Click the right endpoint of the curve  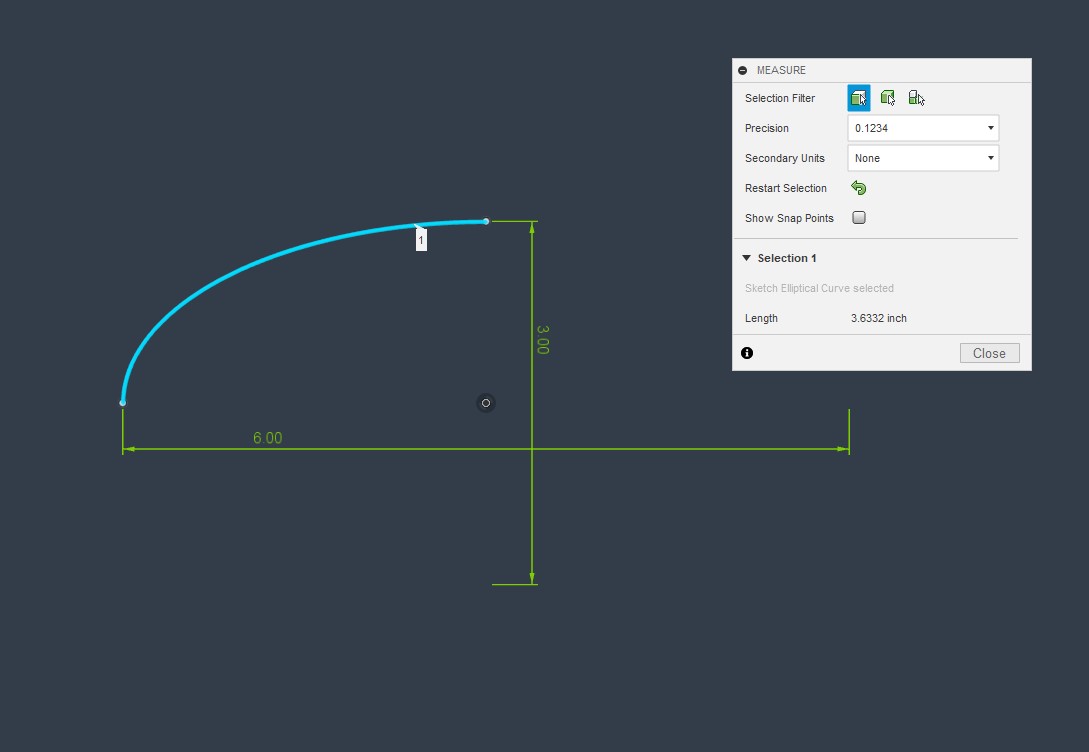pos(486,221)
